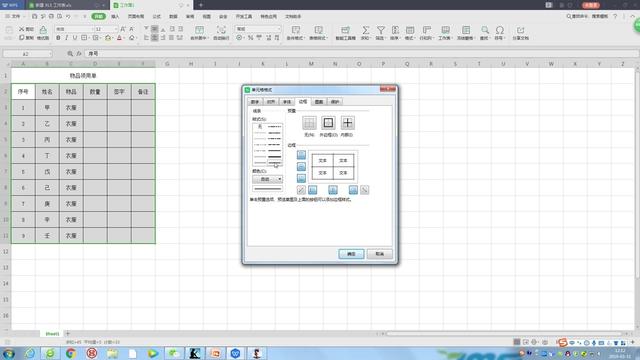This screenshot has width=640, height=360.
Task: Click the AutoSum sigma icon
Action: coord(366,30)
